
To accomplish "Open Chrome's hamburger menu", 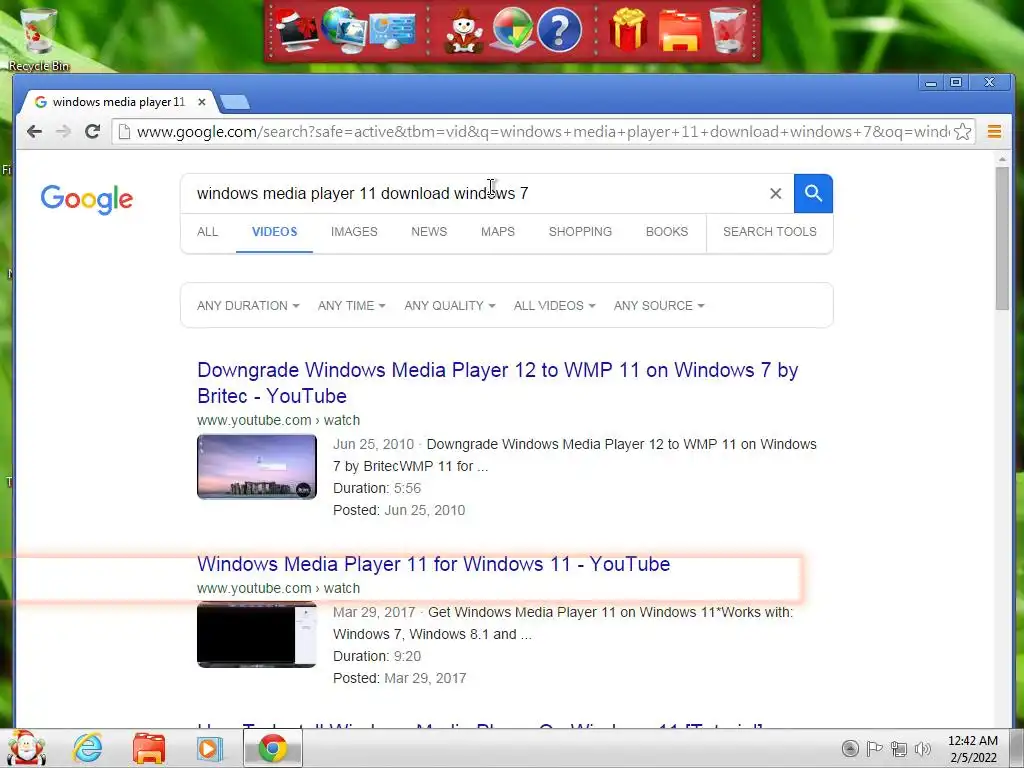I will tap(995, 132).
